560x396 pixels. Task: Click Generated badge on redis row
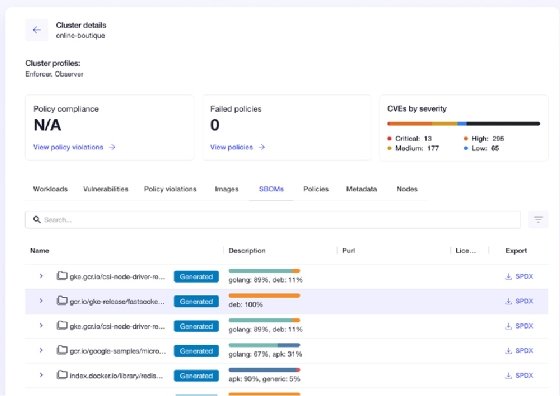196,376
